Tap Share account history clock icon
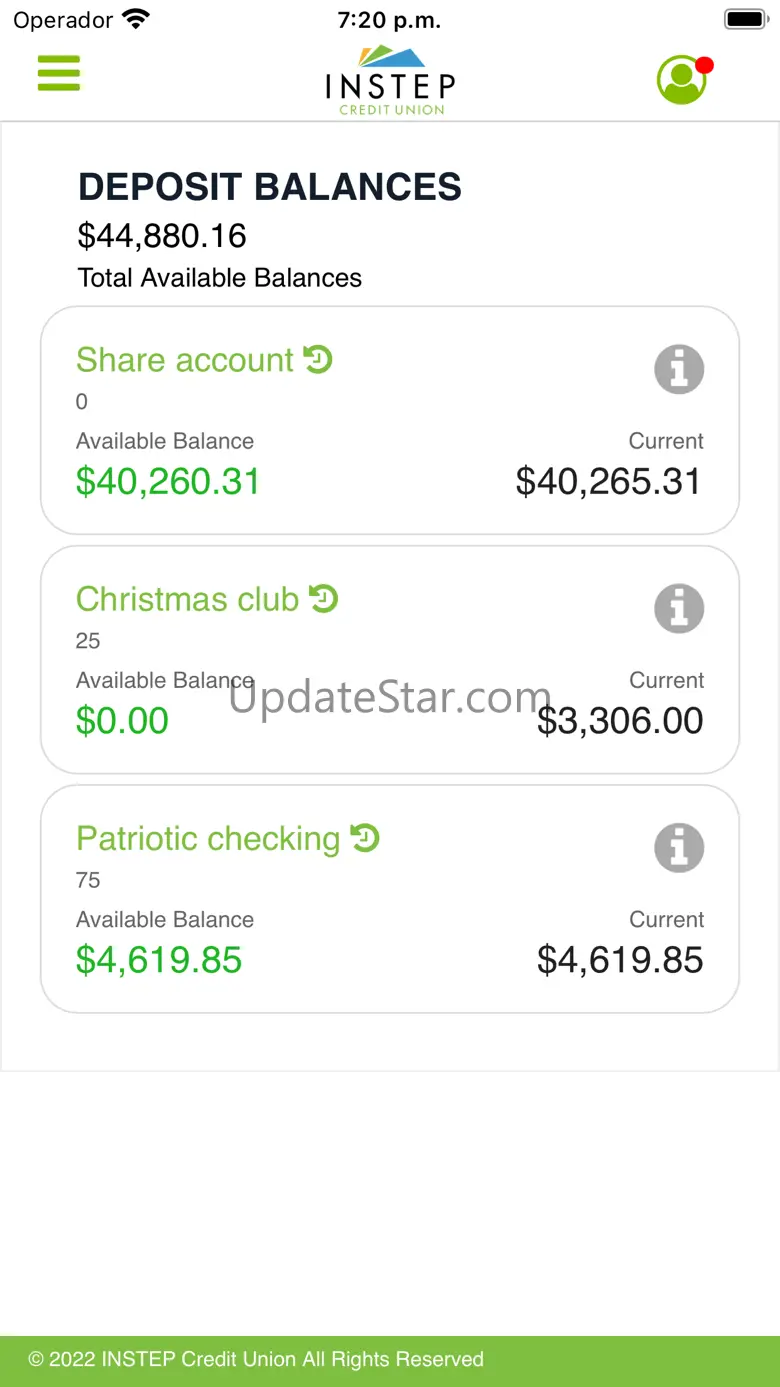This screenshot has width=780, height=1387. tap(318, 358)
